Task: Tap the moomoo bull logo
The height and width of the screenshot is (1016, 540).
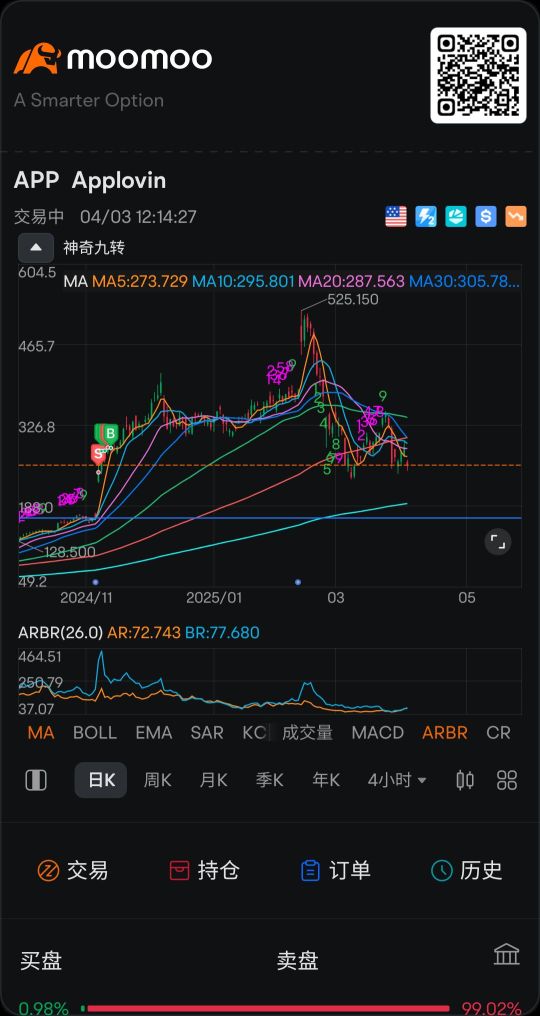Action: (x=37, y=58)
